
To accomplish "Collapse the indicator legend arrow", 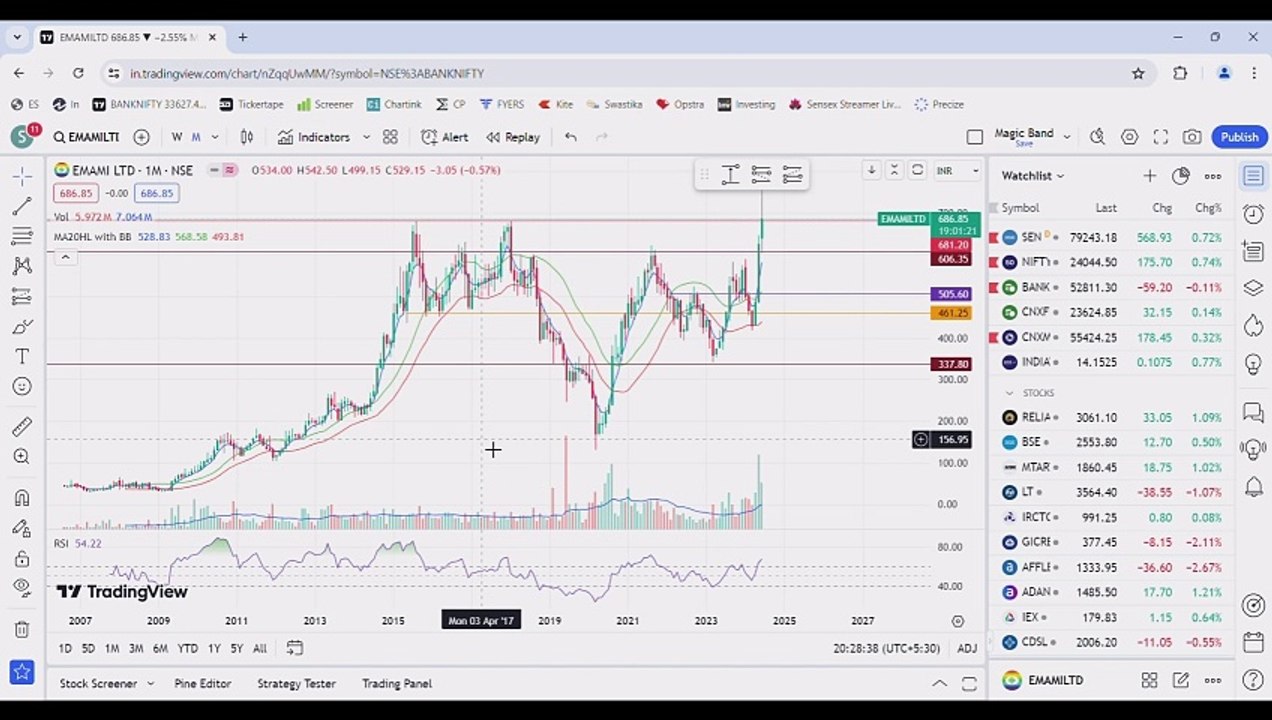I will pos(65,258).
